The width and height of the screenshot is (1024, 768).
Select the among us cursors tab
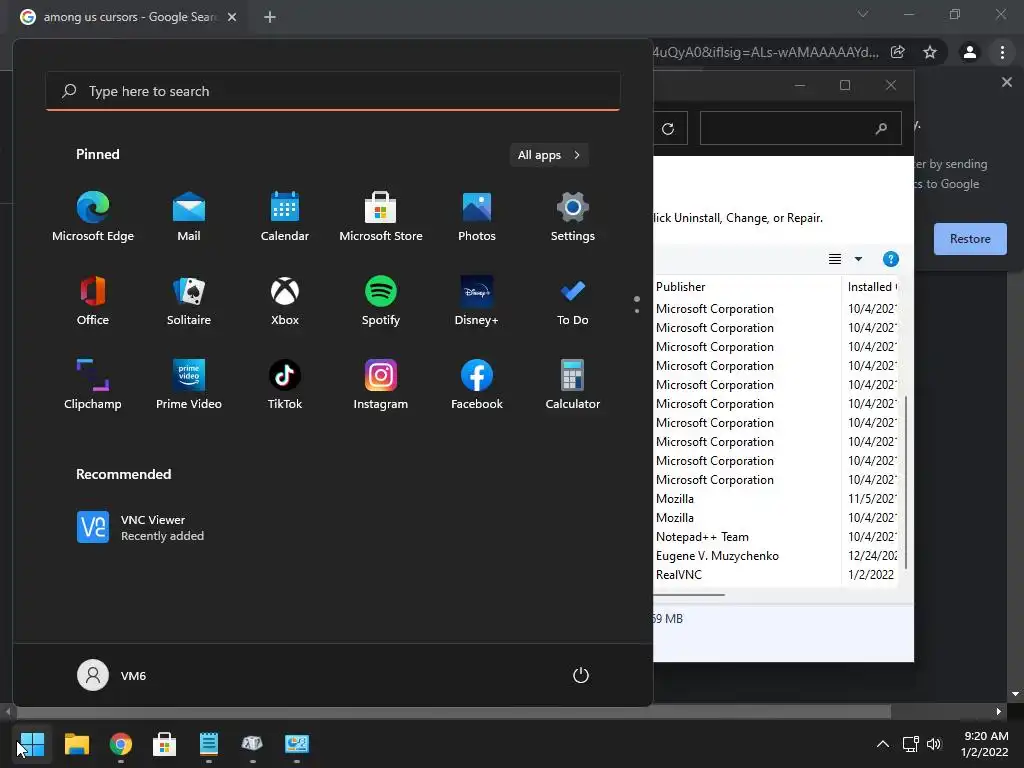(x=129, y=17)
